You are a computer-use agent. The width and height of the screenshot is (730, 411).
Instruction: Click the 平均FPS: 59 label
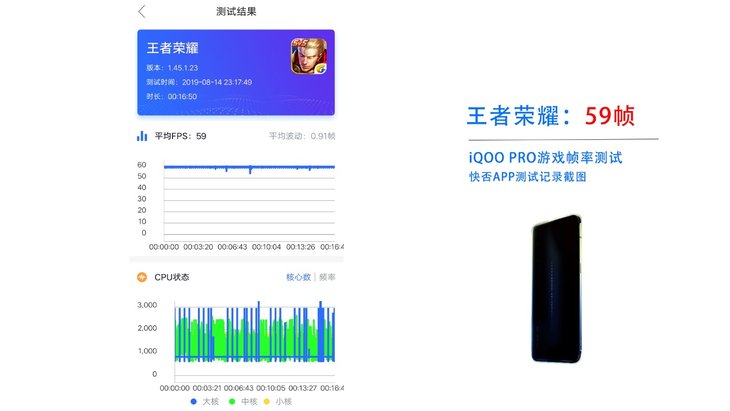(181, 136)
